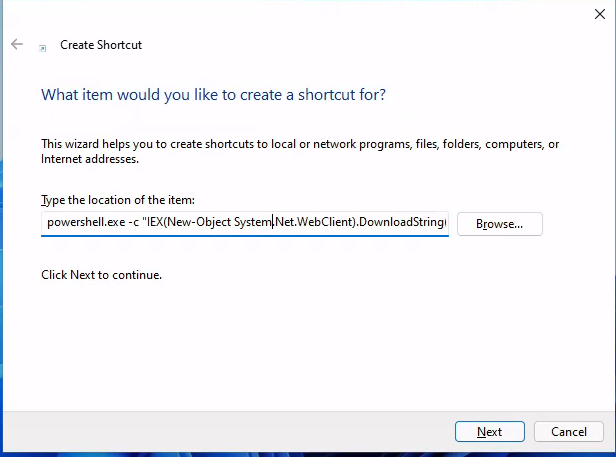Click the Next button
This screenshot has width=616, height=457.
pos(490,431)
